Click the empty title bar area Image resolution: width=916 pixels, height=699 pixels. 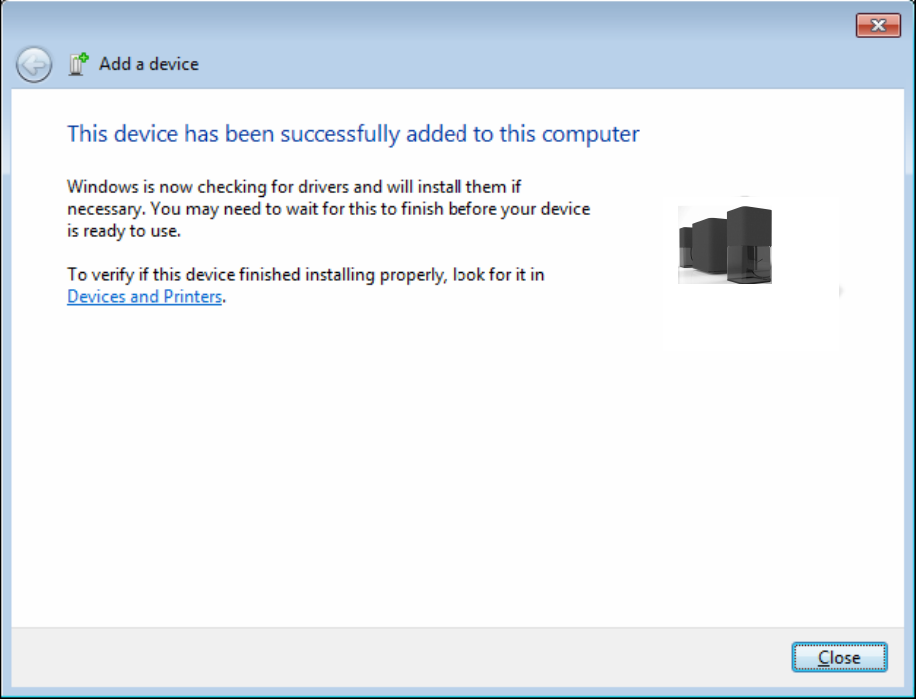pyautogui.click(x=450, y=25)
